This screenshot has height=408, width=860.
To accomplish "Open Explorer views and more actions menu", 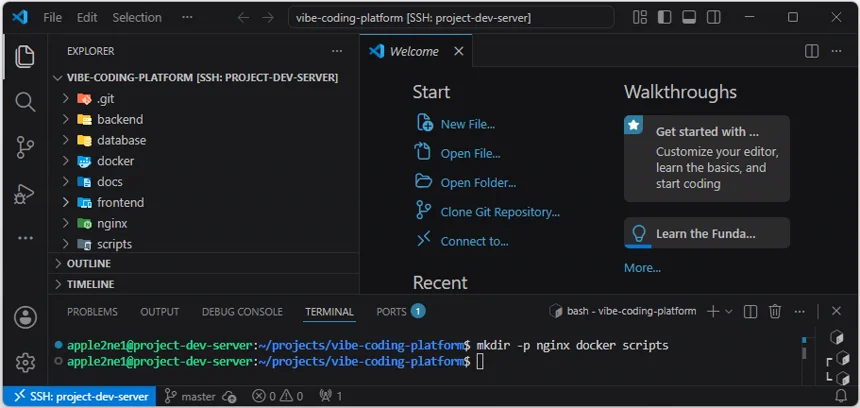I will pos(337,51).
